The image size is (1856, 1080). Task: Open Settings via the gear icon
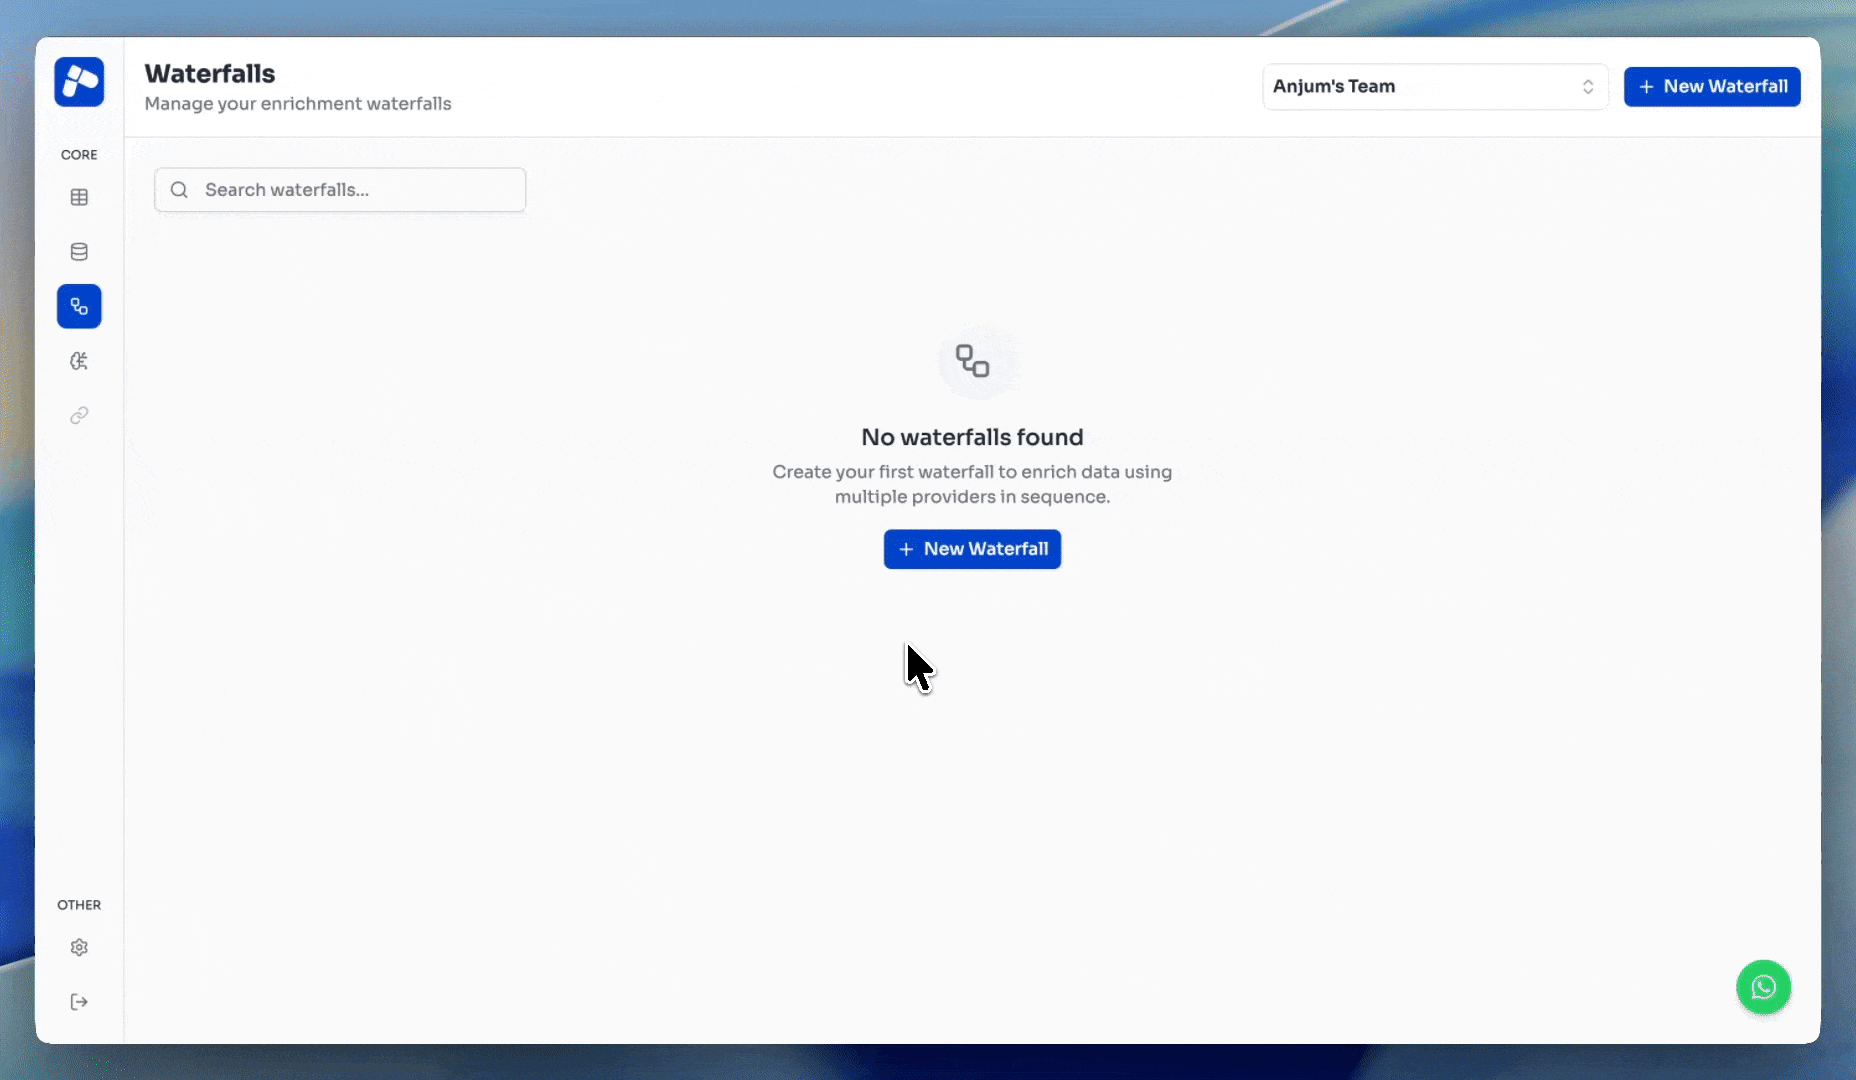(80, 947)
